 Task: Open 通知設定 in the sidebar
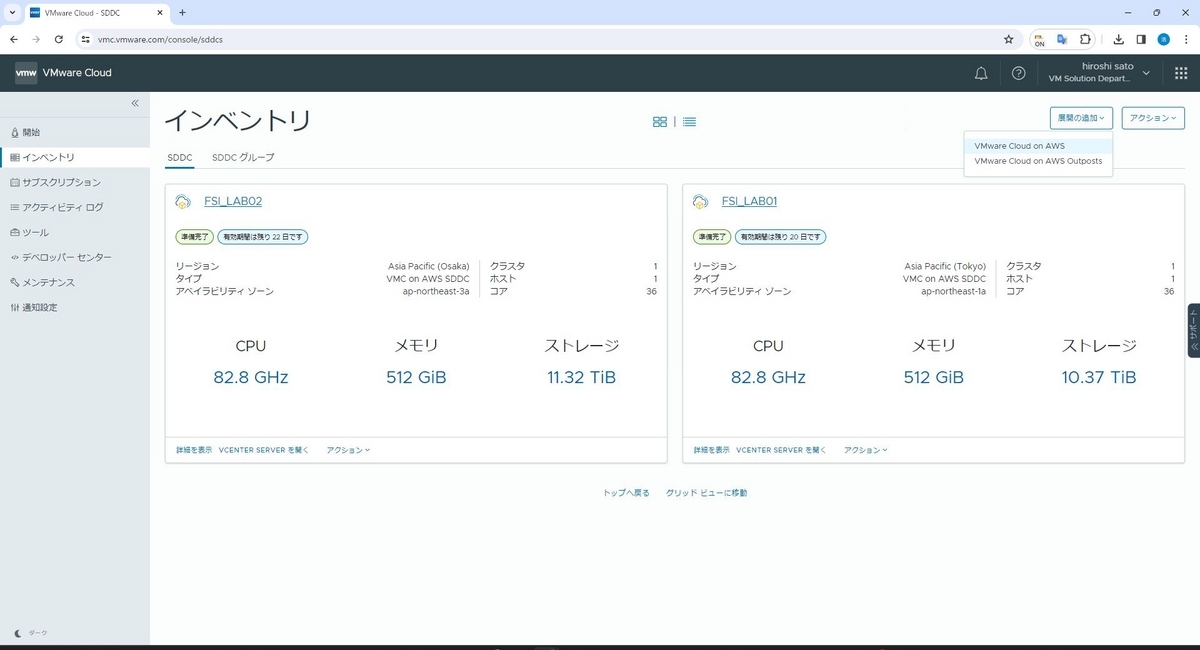click(x=75, y=307)
